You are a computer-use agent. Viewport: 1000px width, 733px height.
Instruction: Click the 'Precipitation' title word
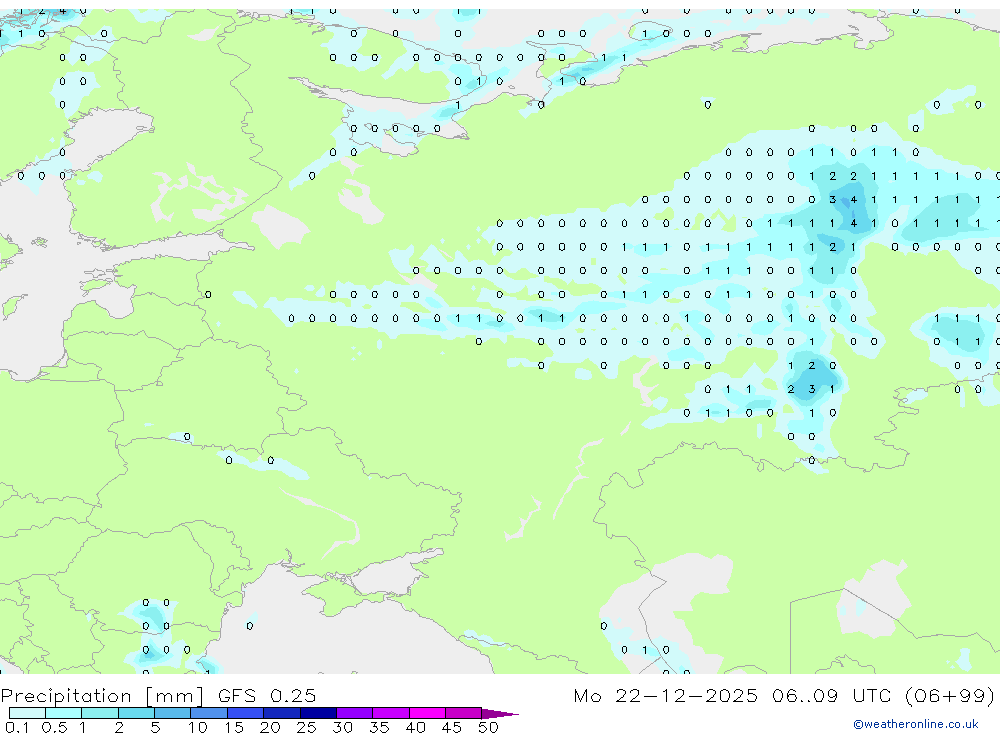click(x=66, y=696)
